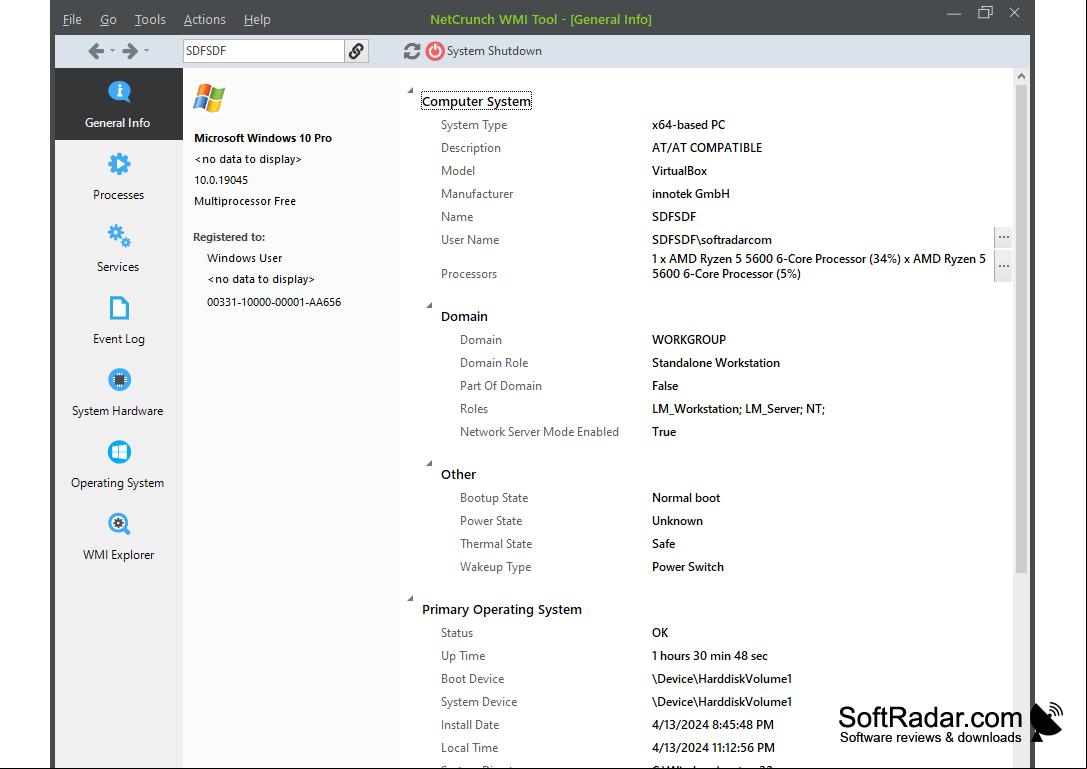The height and width of the screenshot is (769, 1087).
Task: Select the Up Time value
Action: [x=709, y=656]
